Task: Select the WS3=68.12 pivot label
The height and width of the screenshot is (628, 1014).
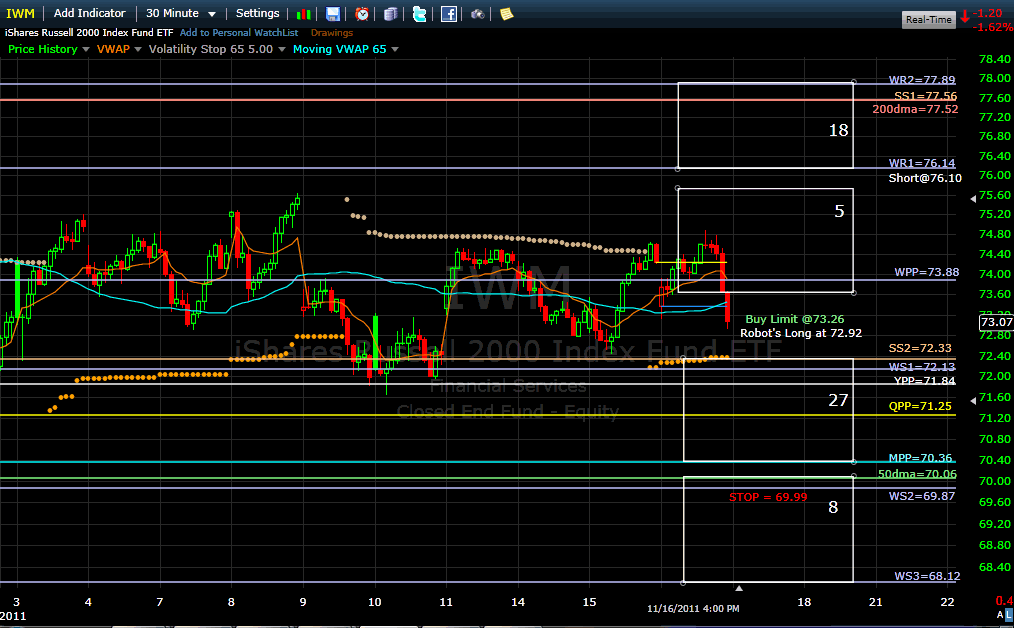Action: [927, 576]
